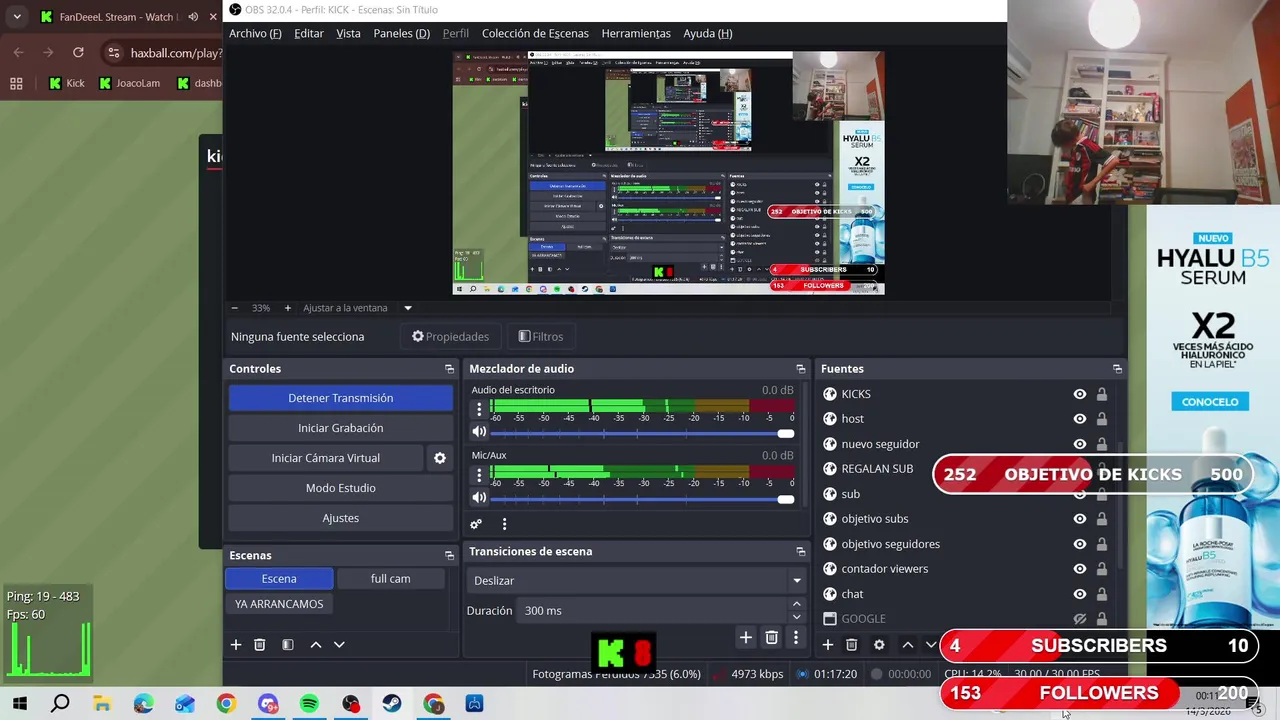Click Iniciar Grabación button
The image size is (1280, 720).
click(x=340, y=428)
